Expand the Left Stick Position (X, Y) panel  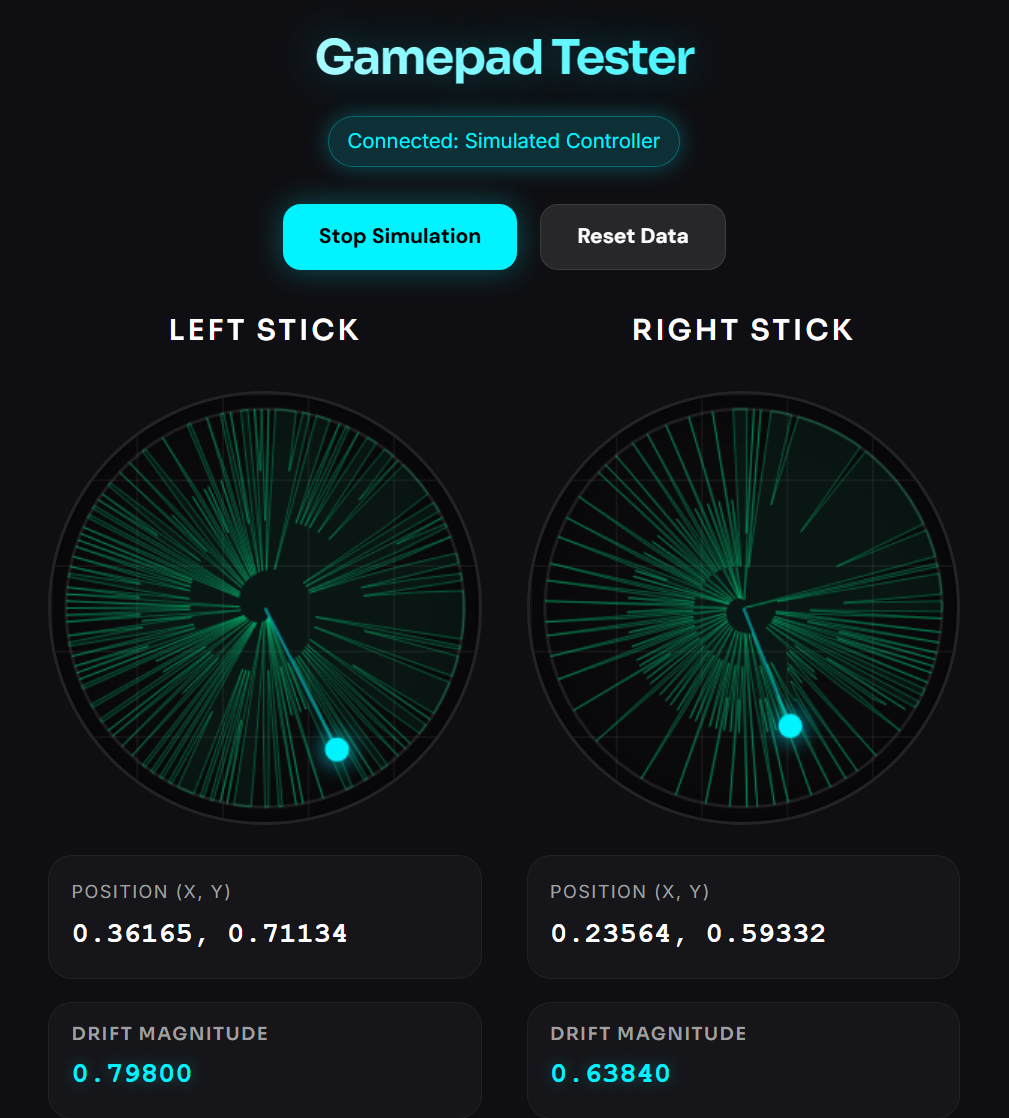coord(265,916)
